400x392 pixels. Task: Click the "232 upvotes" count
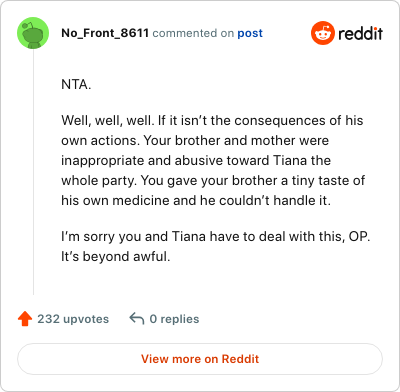point(73,319)
